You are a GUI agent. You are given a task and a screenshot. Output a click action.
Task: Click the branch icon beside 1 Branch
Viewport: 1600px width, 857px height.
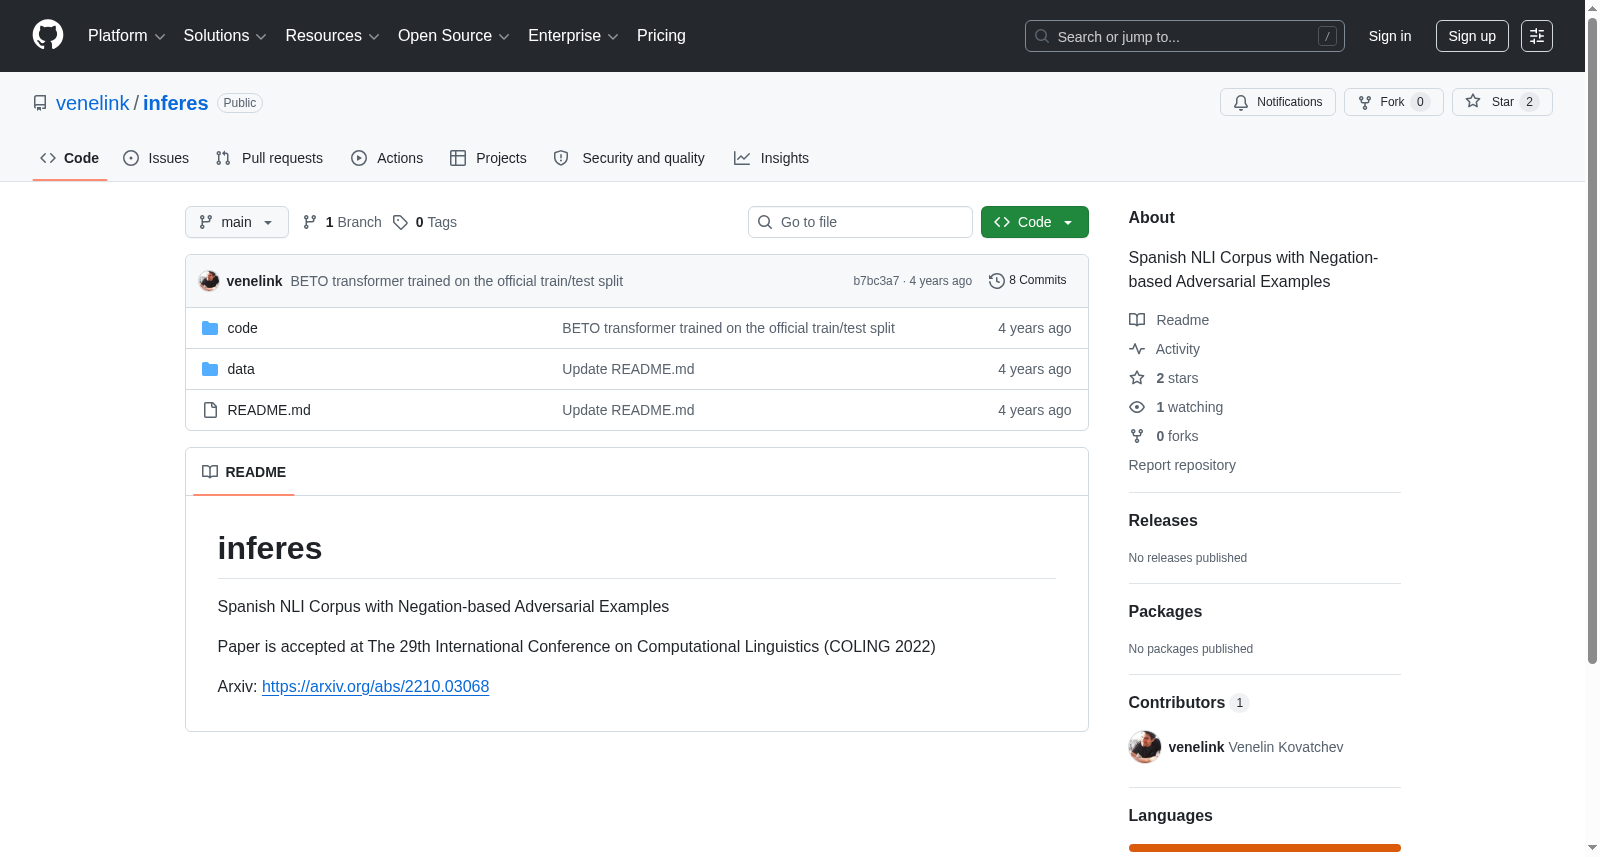pos(310,222)
